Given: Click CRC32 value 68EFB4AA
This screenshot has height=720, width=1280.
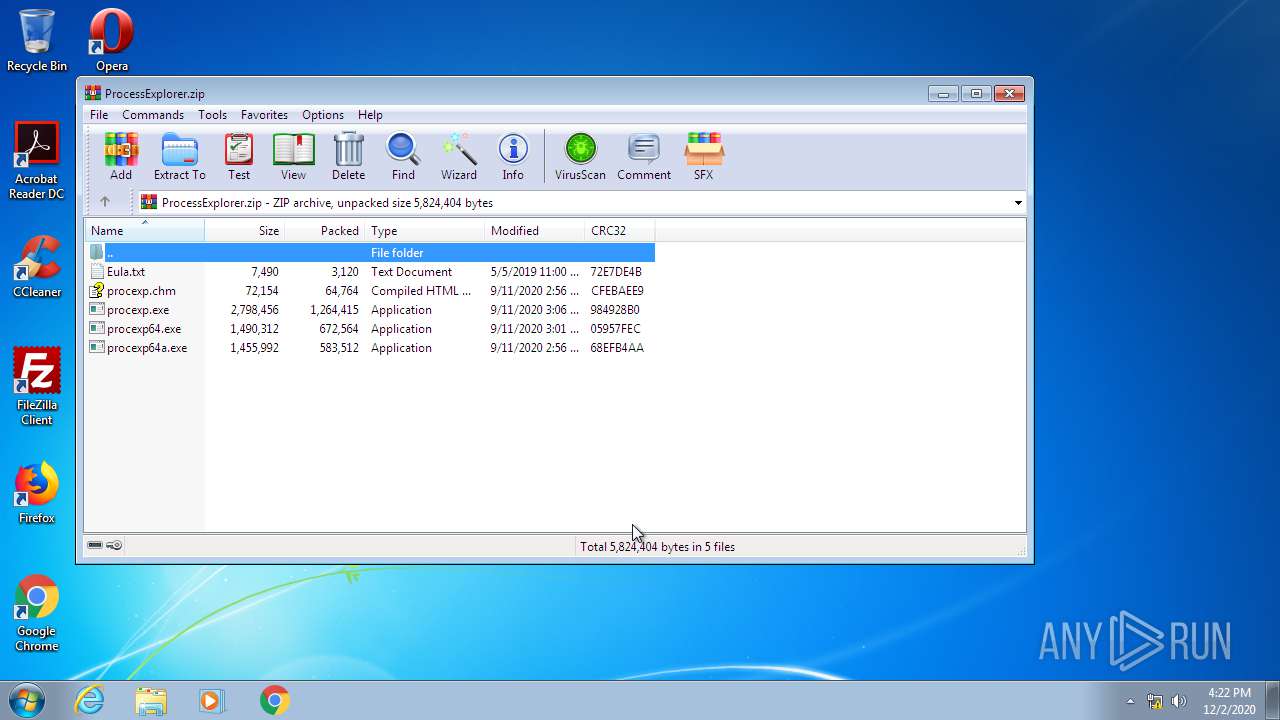Looking at the screenshot, I should pyautogui.click(x=617, y=348).
